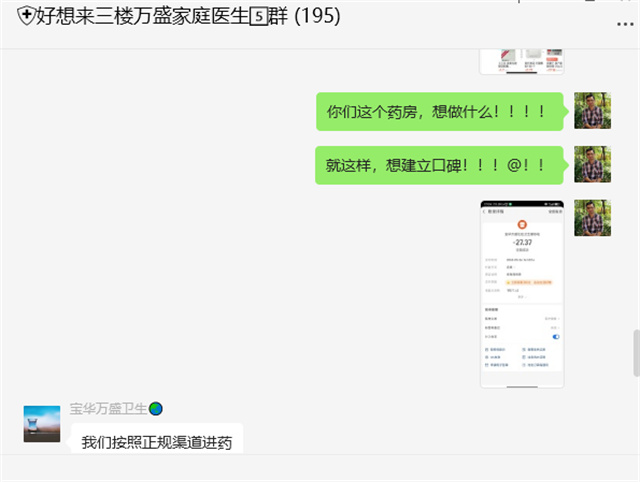The width and height of the screenshot is (640, 482).
Task: Click avatar beside '你们这个药房' message
Action: [x=592, y=110]
